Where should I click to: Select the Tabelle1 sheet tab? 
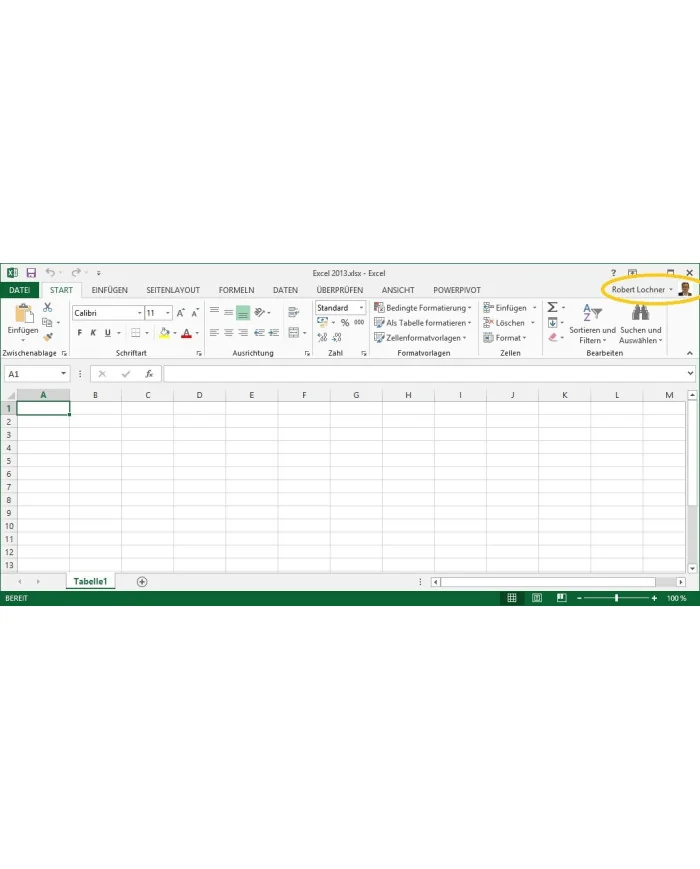click(x=90, y=581)
